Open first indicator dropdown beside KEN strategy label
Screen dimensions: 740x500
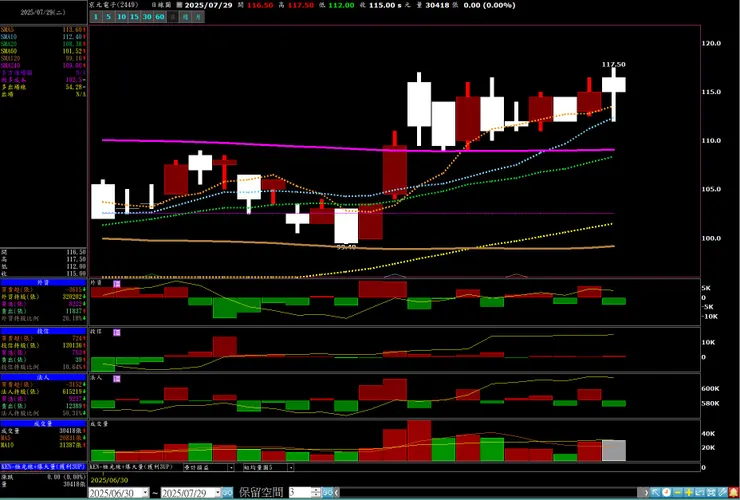click(x=231, y=467)
